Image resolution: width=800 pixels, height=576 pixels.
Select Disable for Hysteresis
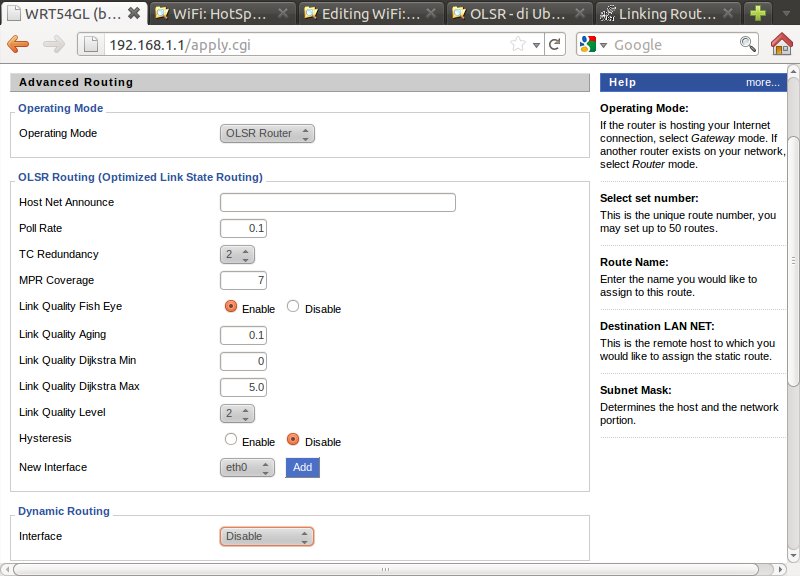pyautogui.click(x=293, y=439)
